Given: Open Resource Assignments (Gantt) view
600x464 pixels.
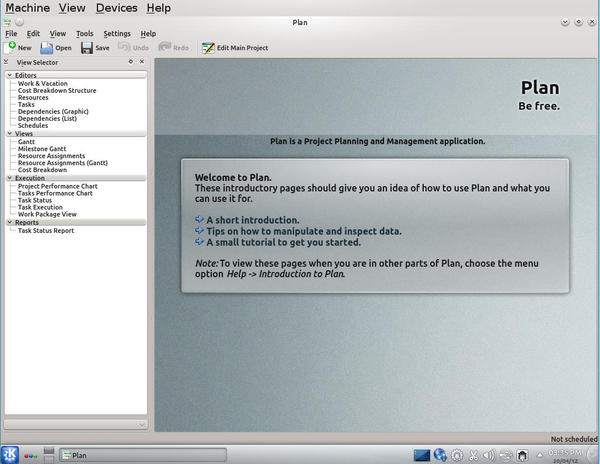Looking at the screenshot, I should [x=63, y=163].
